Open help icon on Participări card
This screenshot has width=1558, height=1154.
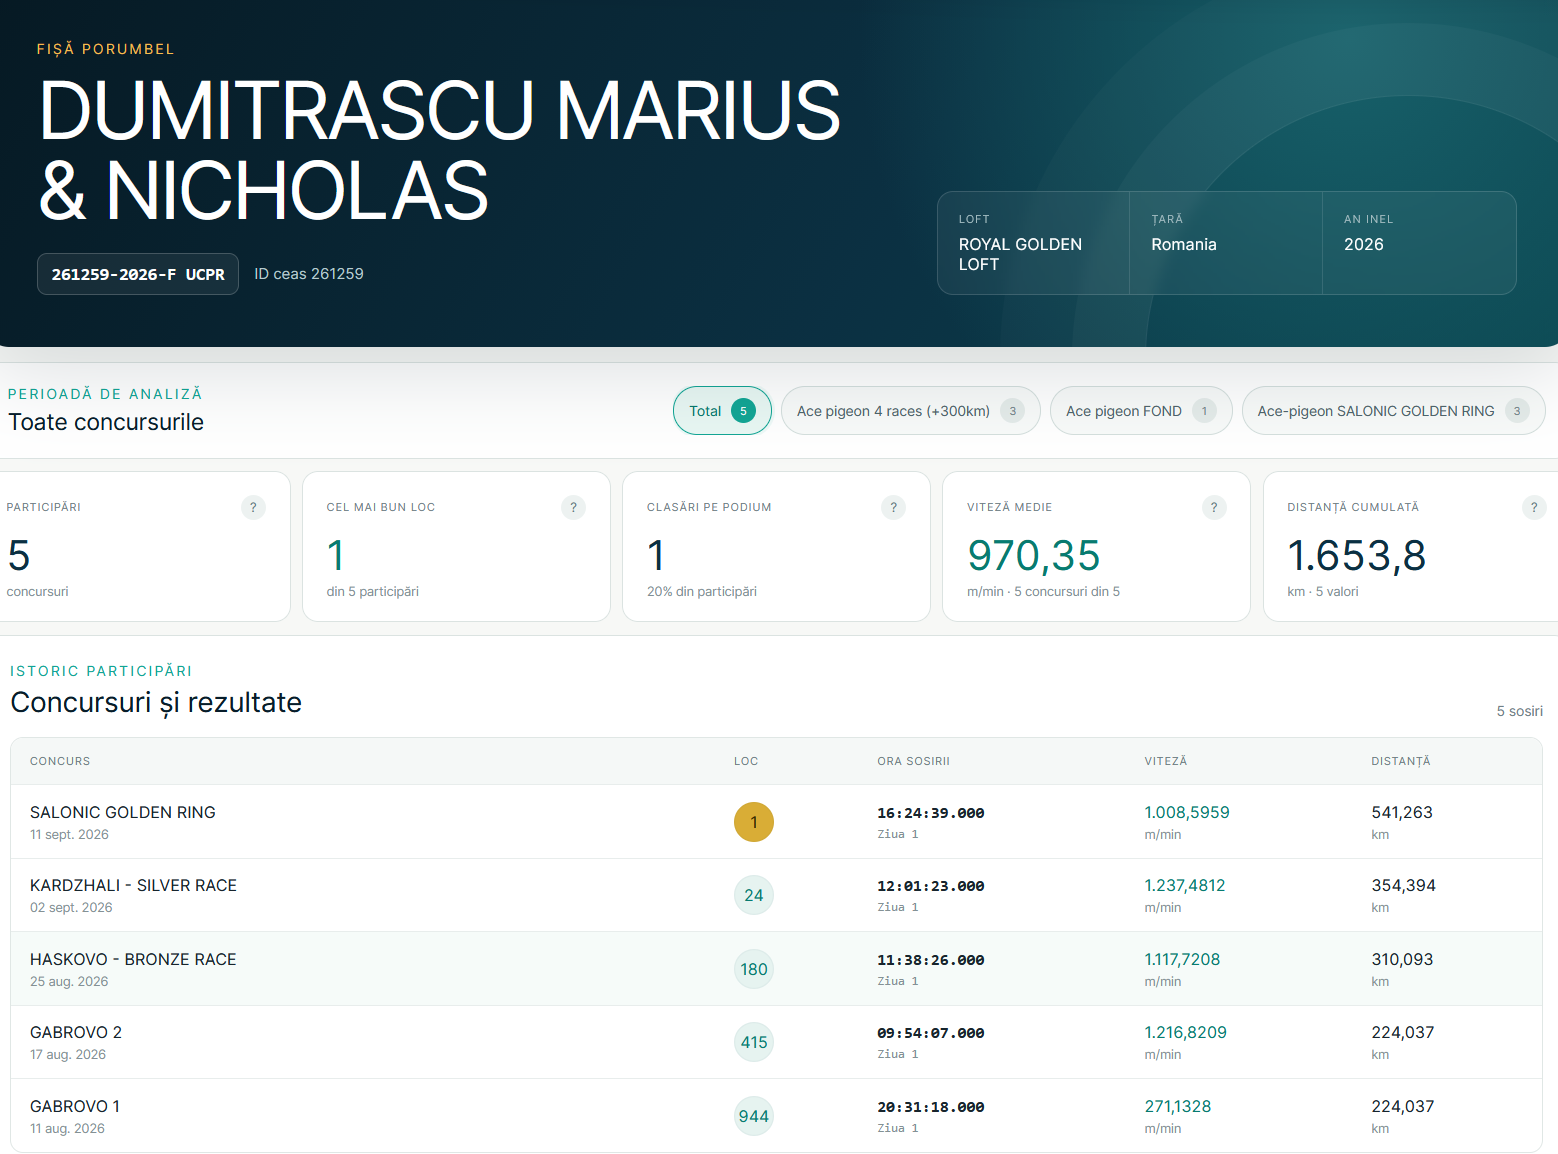click(x=253, y=507)
